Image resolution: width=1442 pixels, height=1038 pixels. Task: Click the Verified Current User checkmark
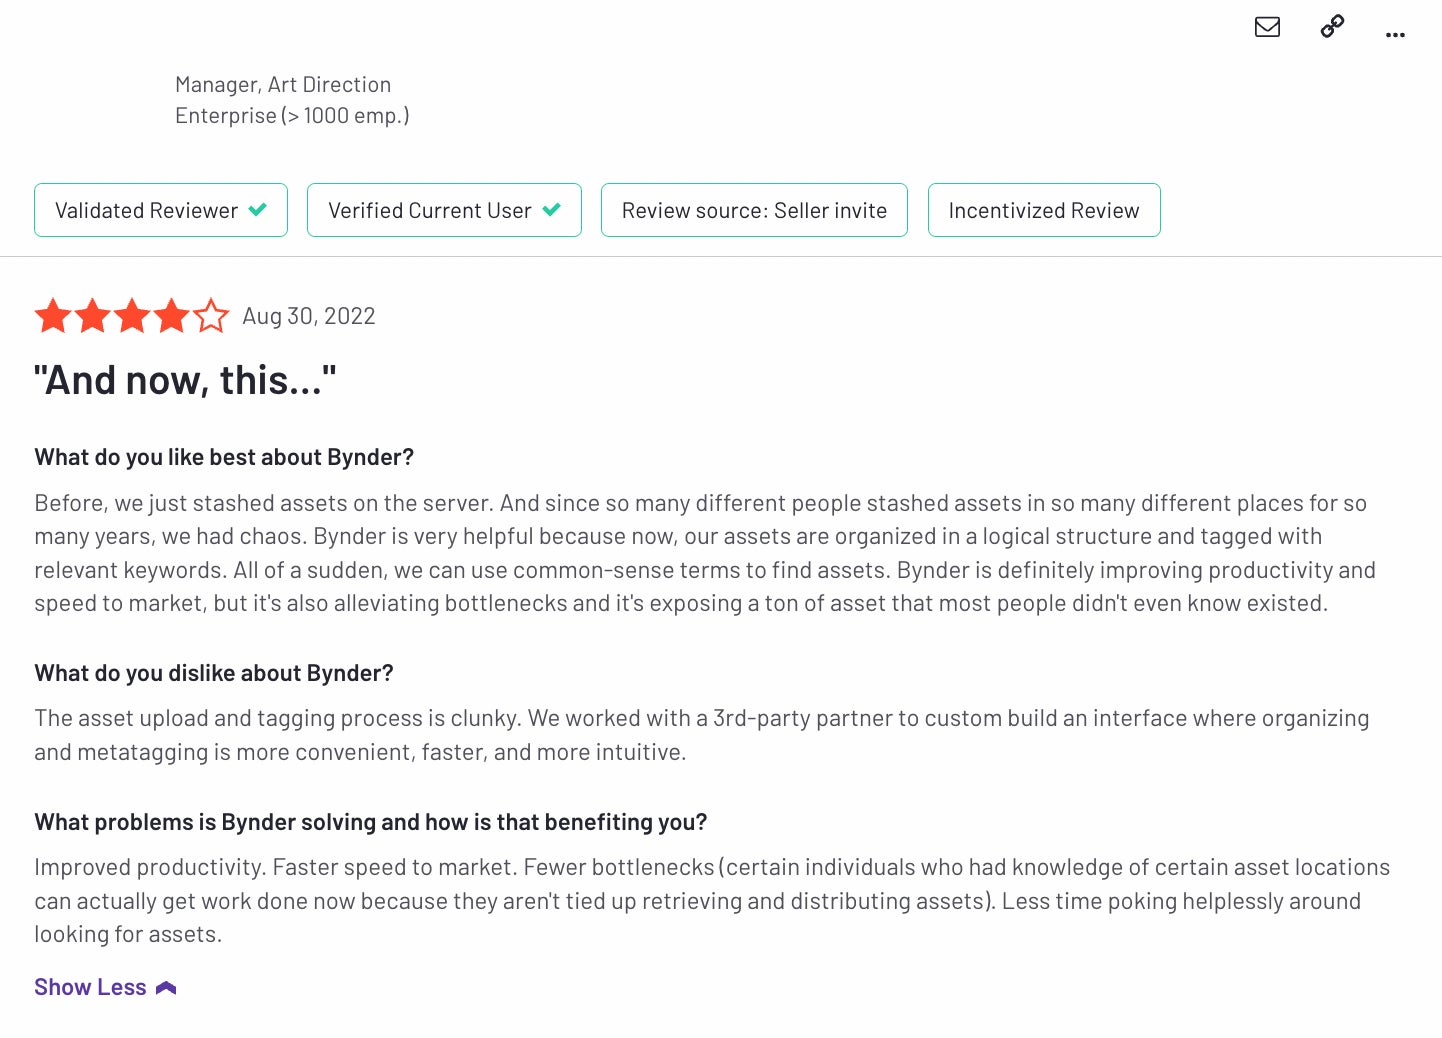(551, 210)
